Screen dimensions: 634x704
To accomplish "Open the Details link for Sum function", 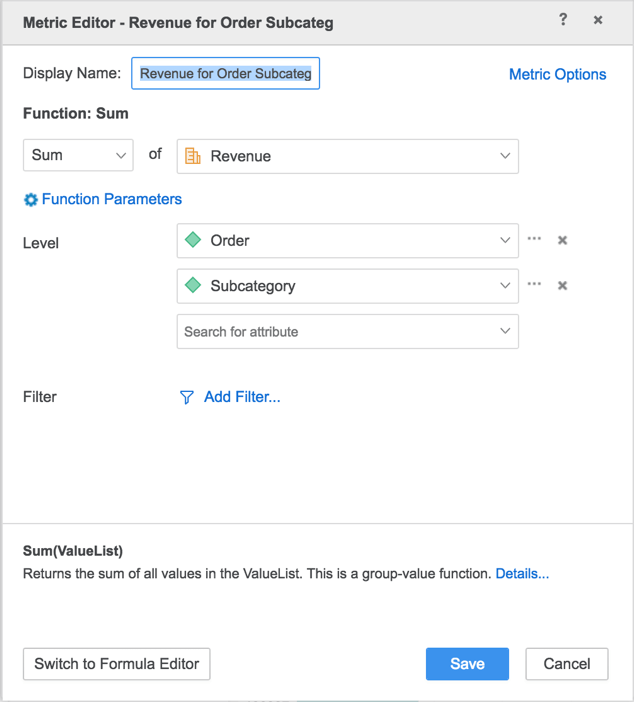I will click(x=522, y=574).
